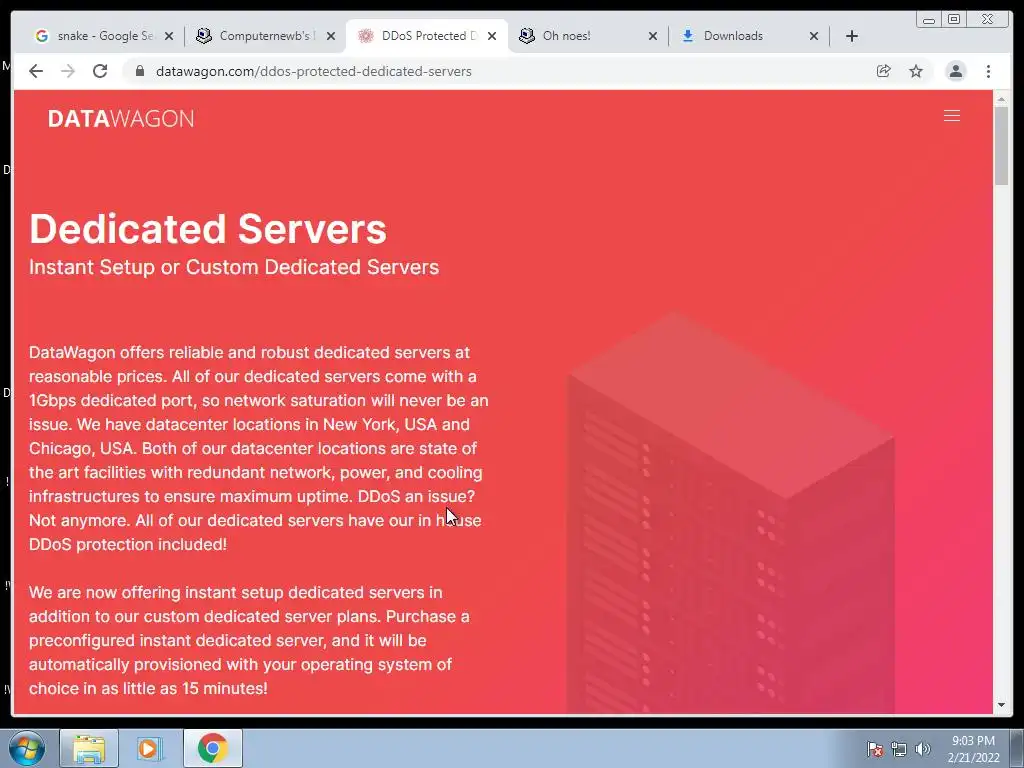This screenshot has height=768, width=1024.
Task: Open the DataWagon hamburger menu
Action: pyautogui.click(x=952, y=116)
